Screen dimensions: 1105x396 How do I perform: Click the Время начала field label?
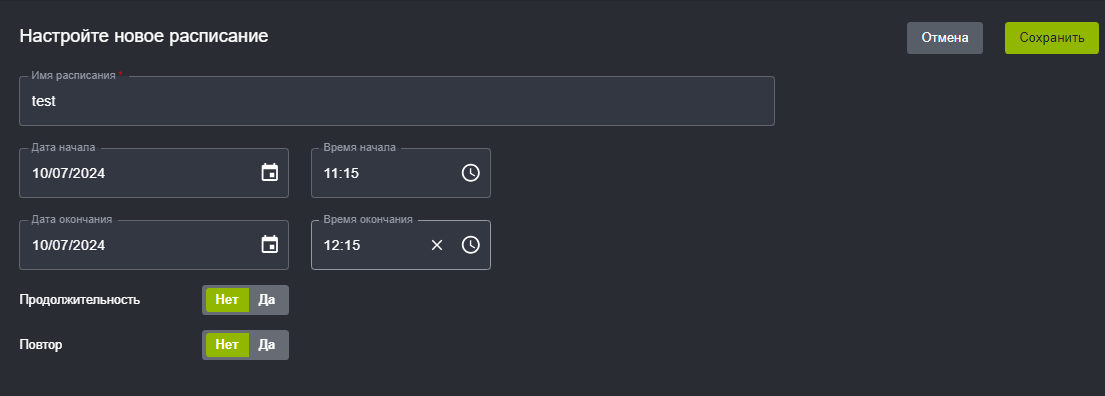click(359, 147)
